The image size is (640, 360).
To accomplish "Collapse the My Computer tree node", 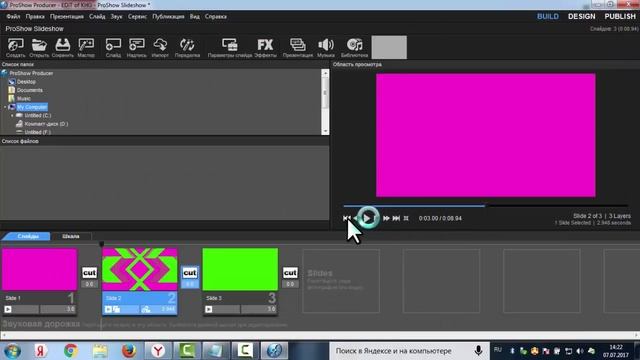I will (5, 107).
